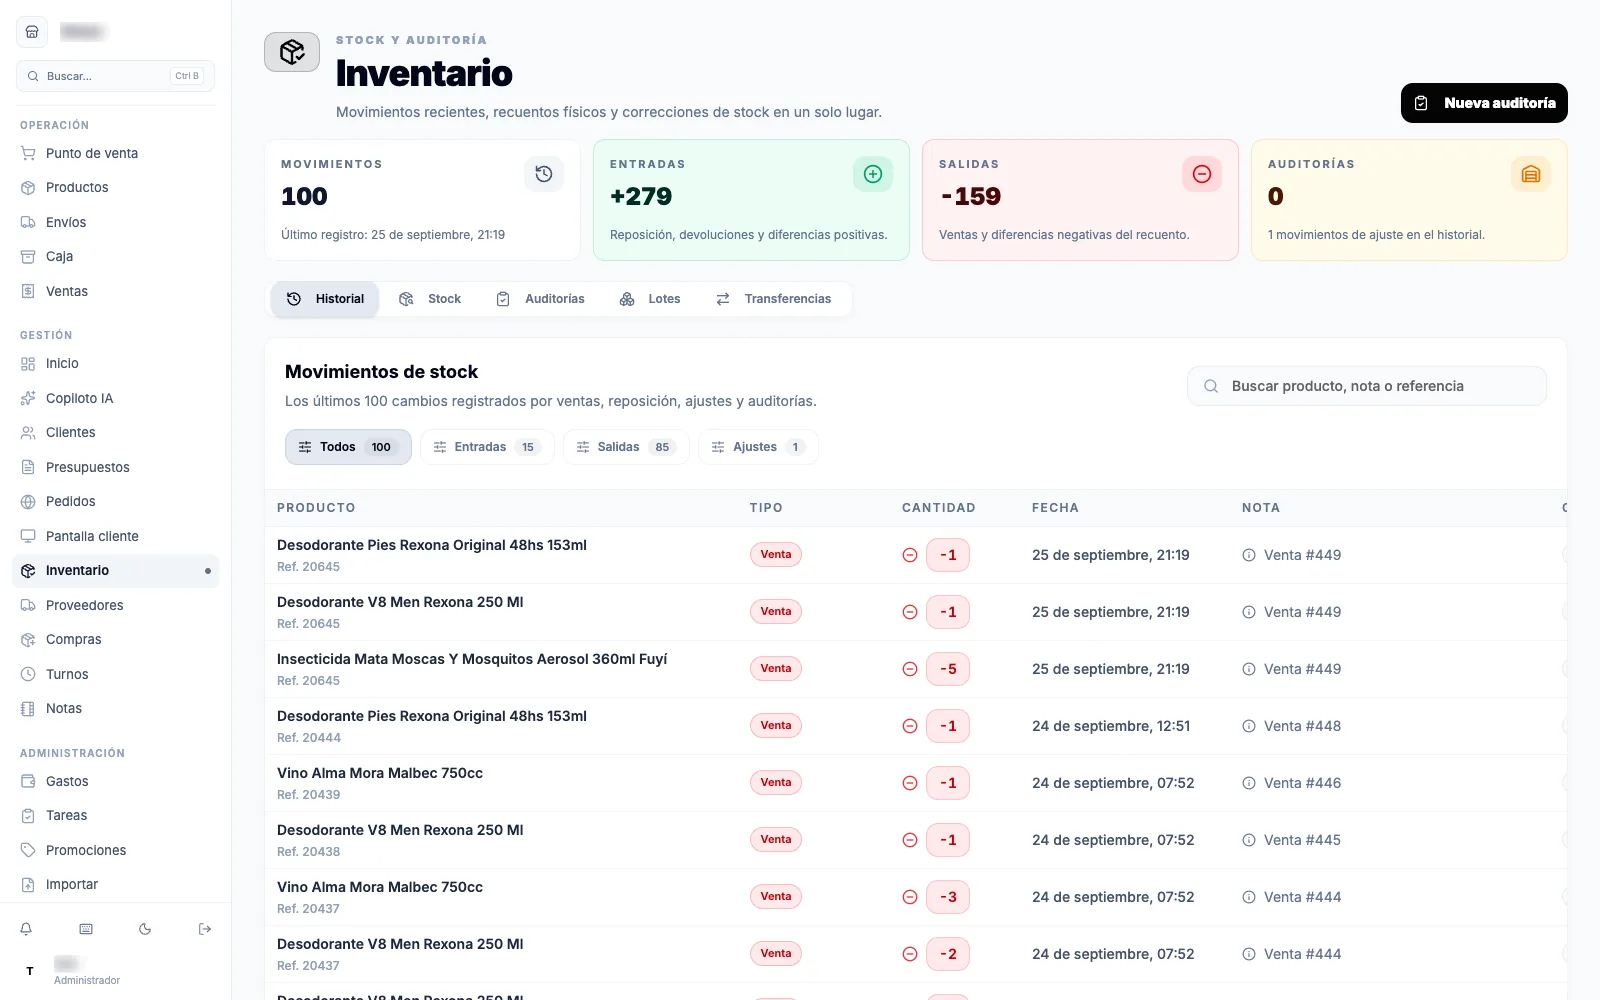Switch to the Stock tab
The image size is (1600, 1000).
pos(430,299)
